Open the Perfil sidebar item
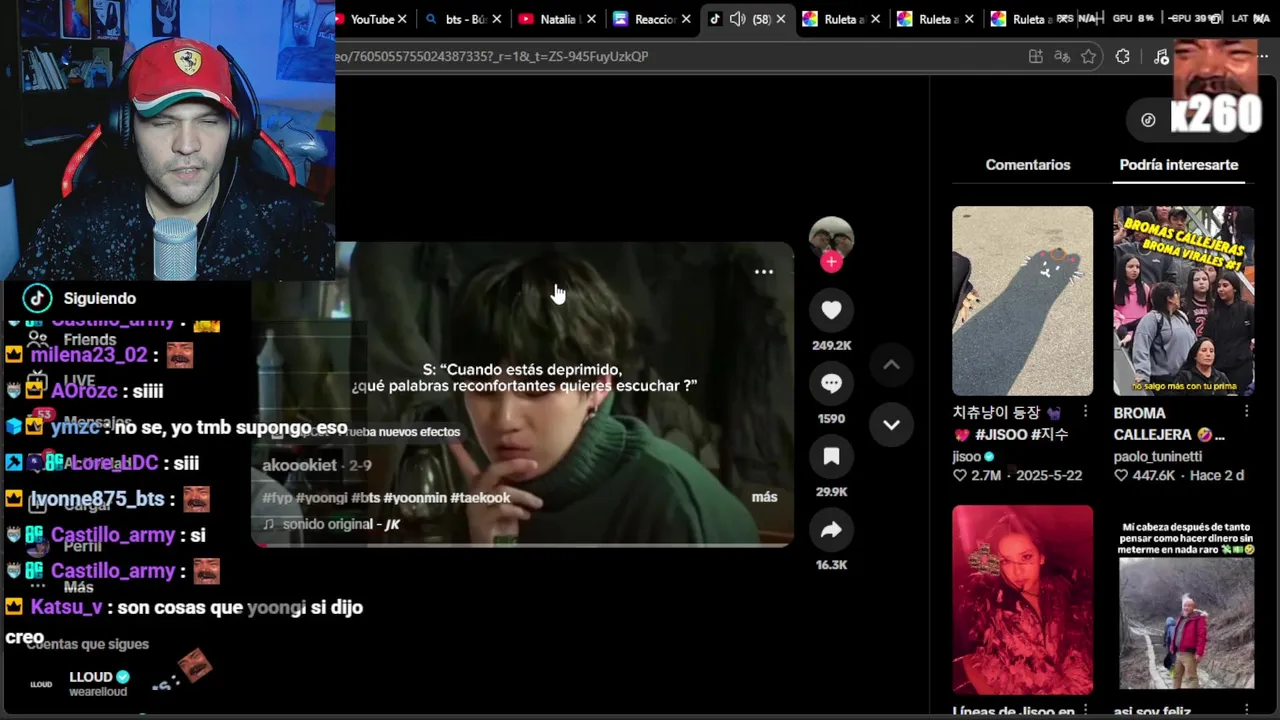This screenshot has height=720, width=1280. [82, 546]
